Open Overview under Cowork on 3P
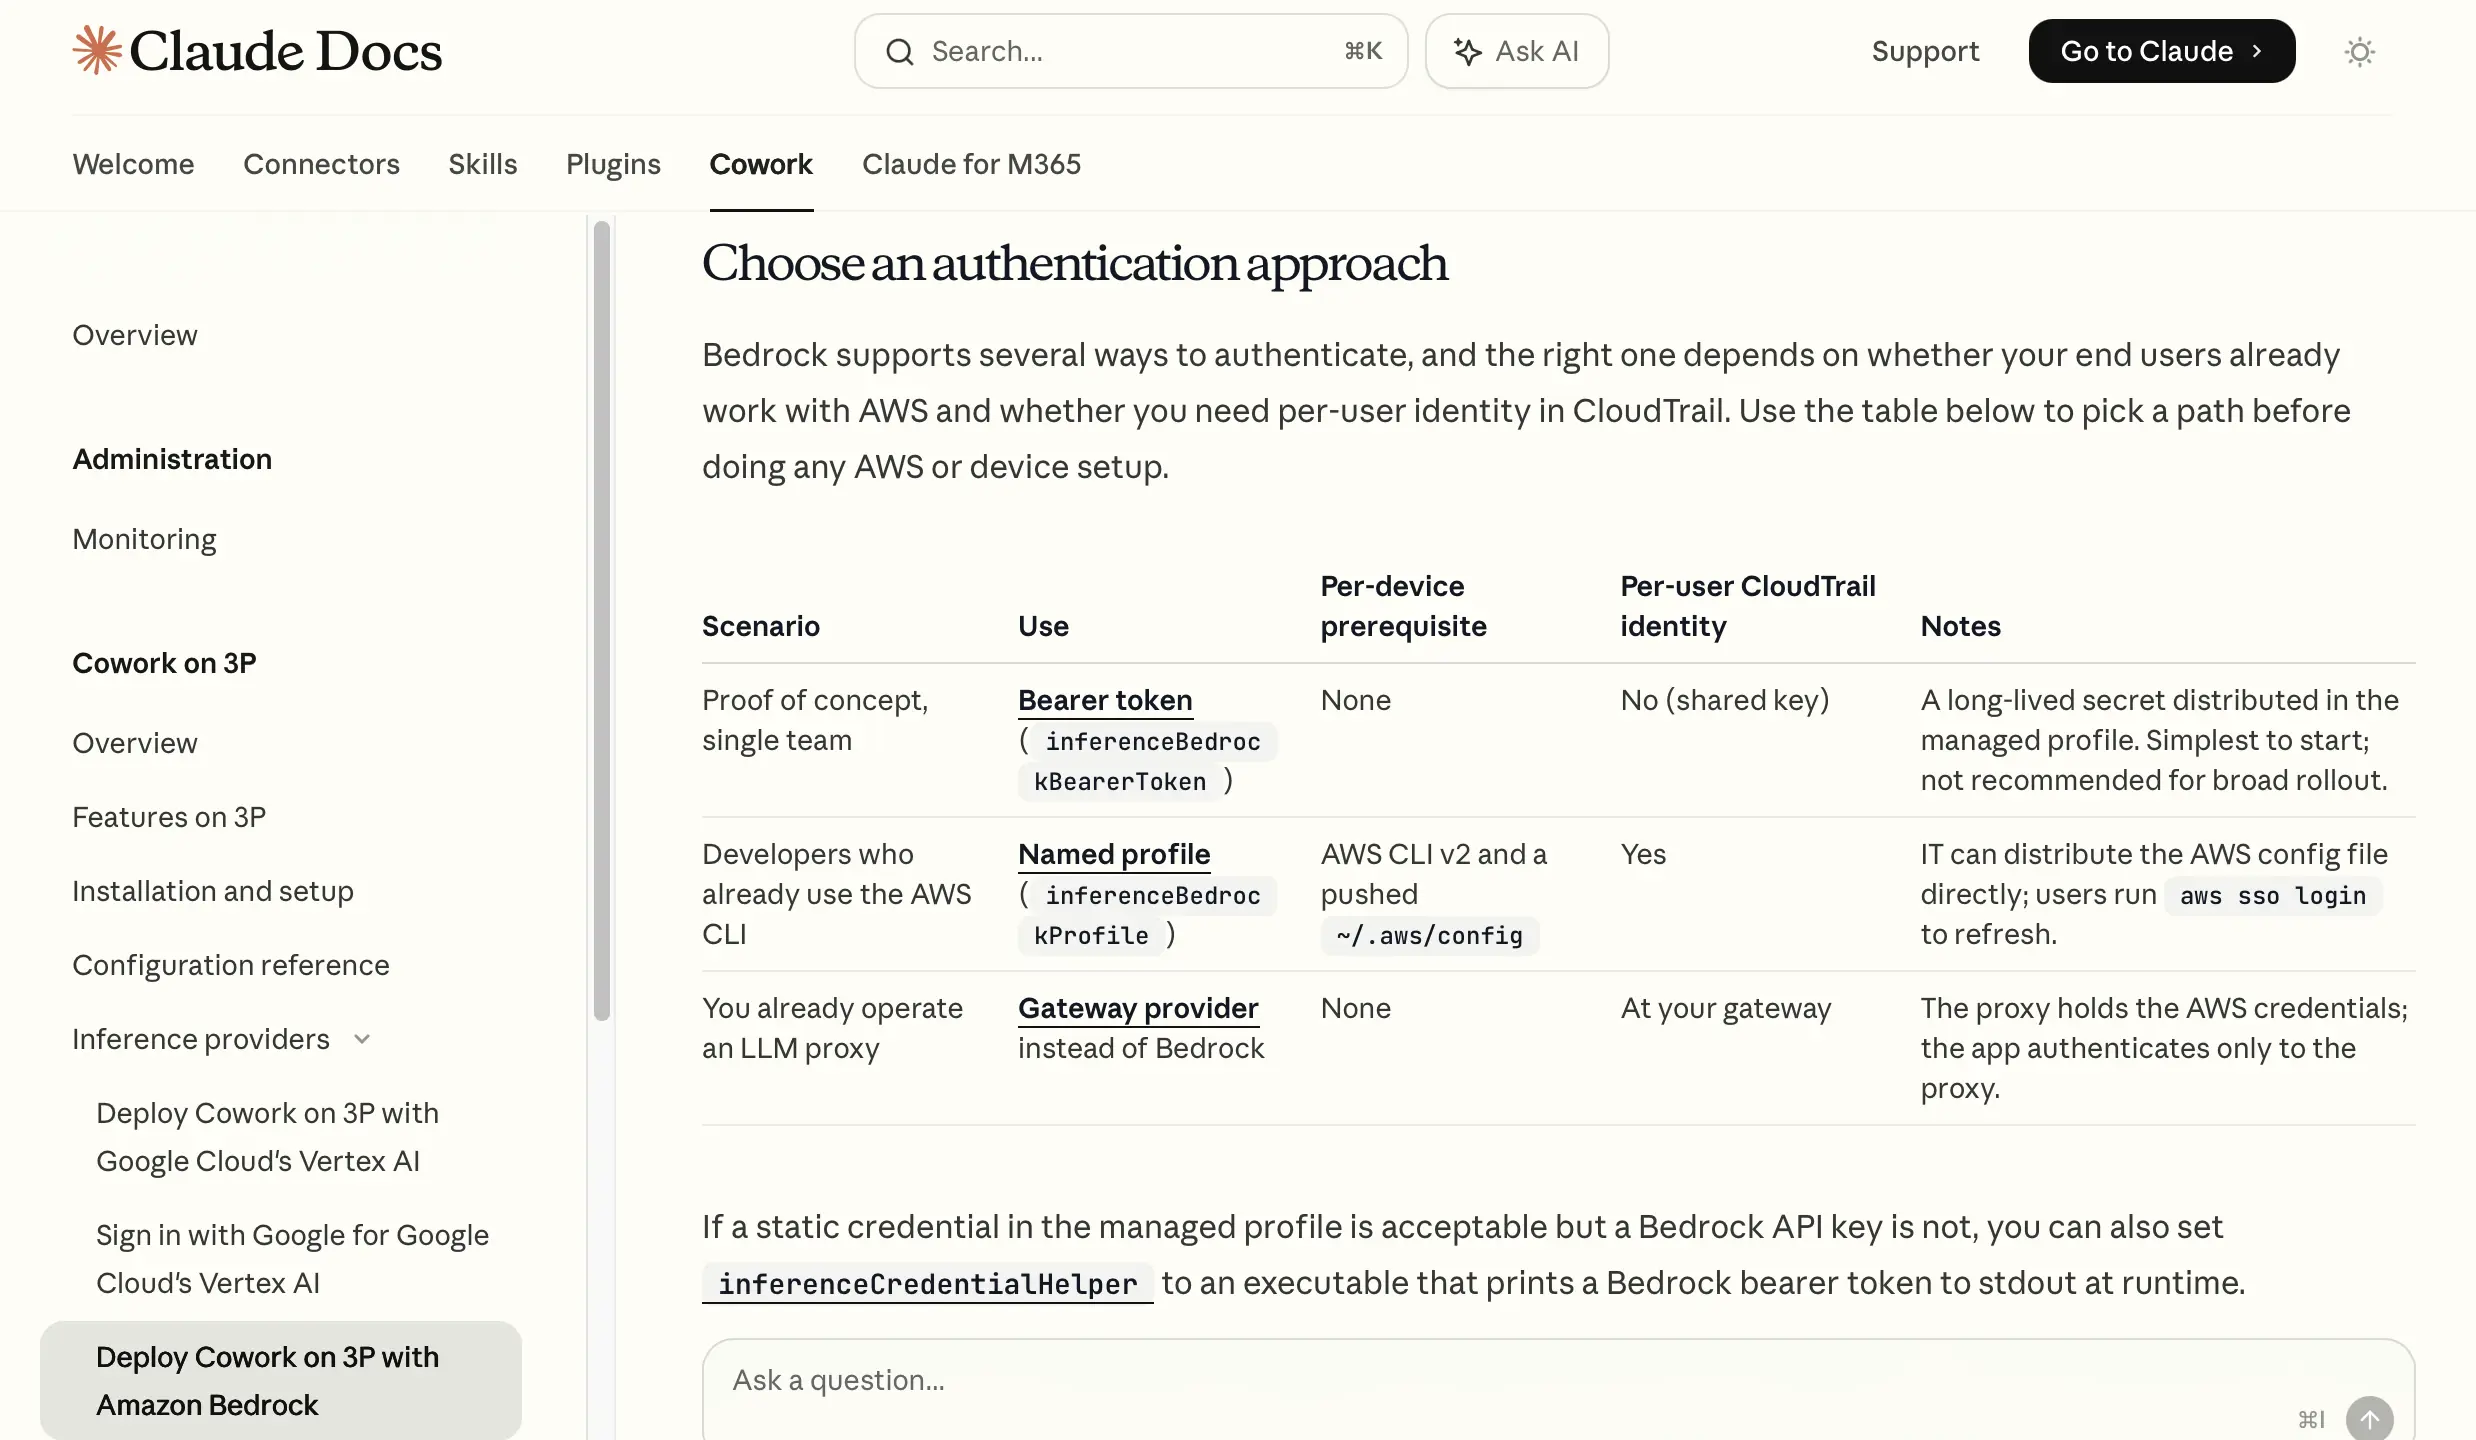 coord(135,743)
